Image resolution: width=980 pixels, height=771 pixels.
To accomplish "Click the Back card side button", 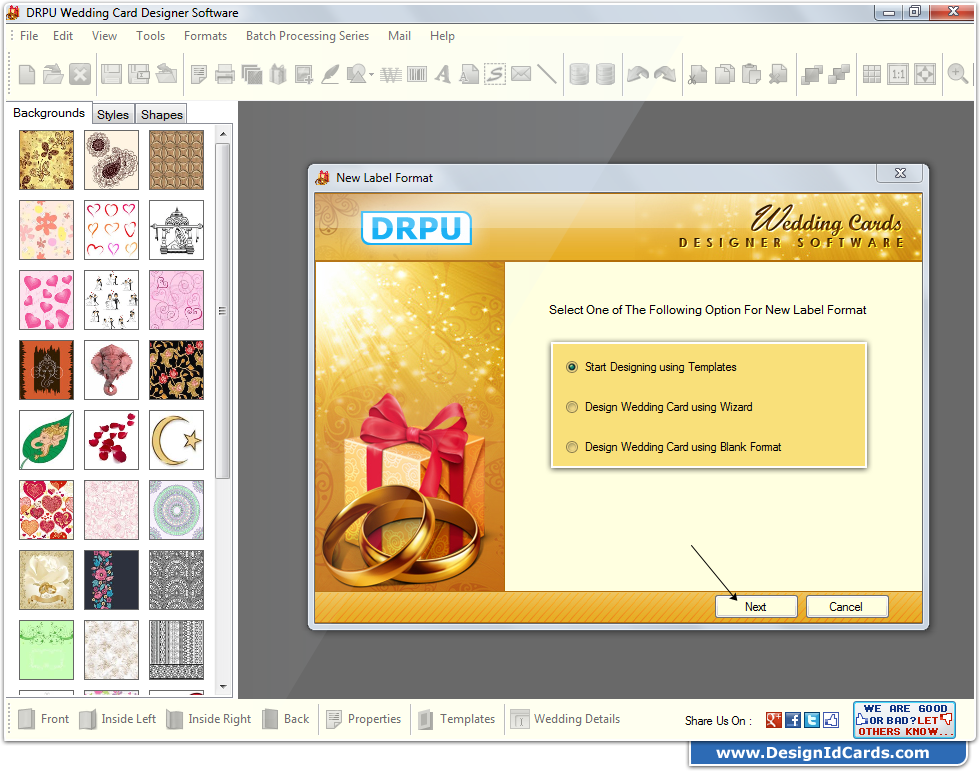I will [286, 719].
